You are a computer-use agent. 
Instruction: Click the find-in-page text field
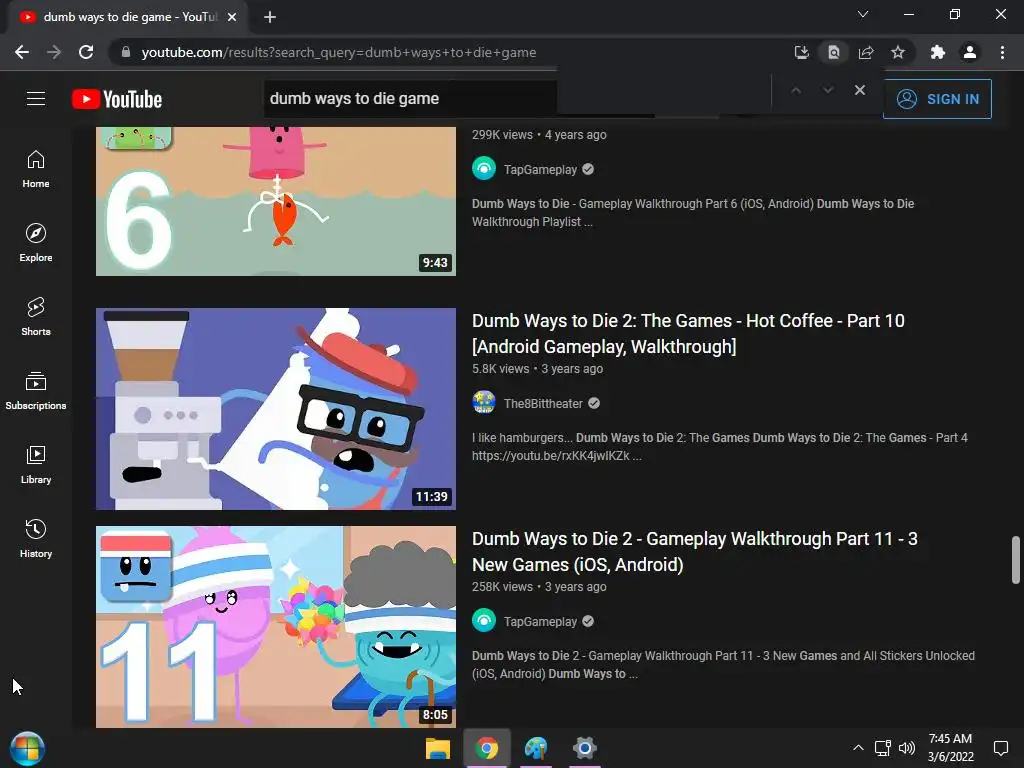[663, 90]
